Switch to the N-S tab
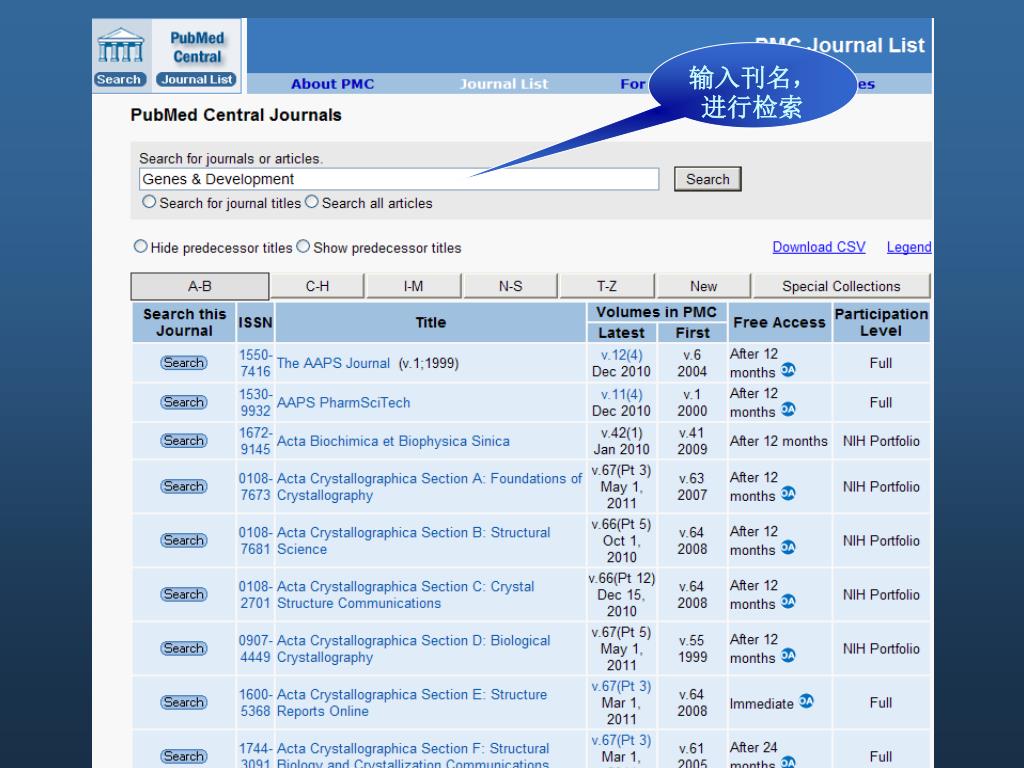Image resolution: width=1024 pixels, height=768 pixels. tap(511, 286)
